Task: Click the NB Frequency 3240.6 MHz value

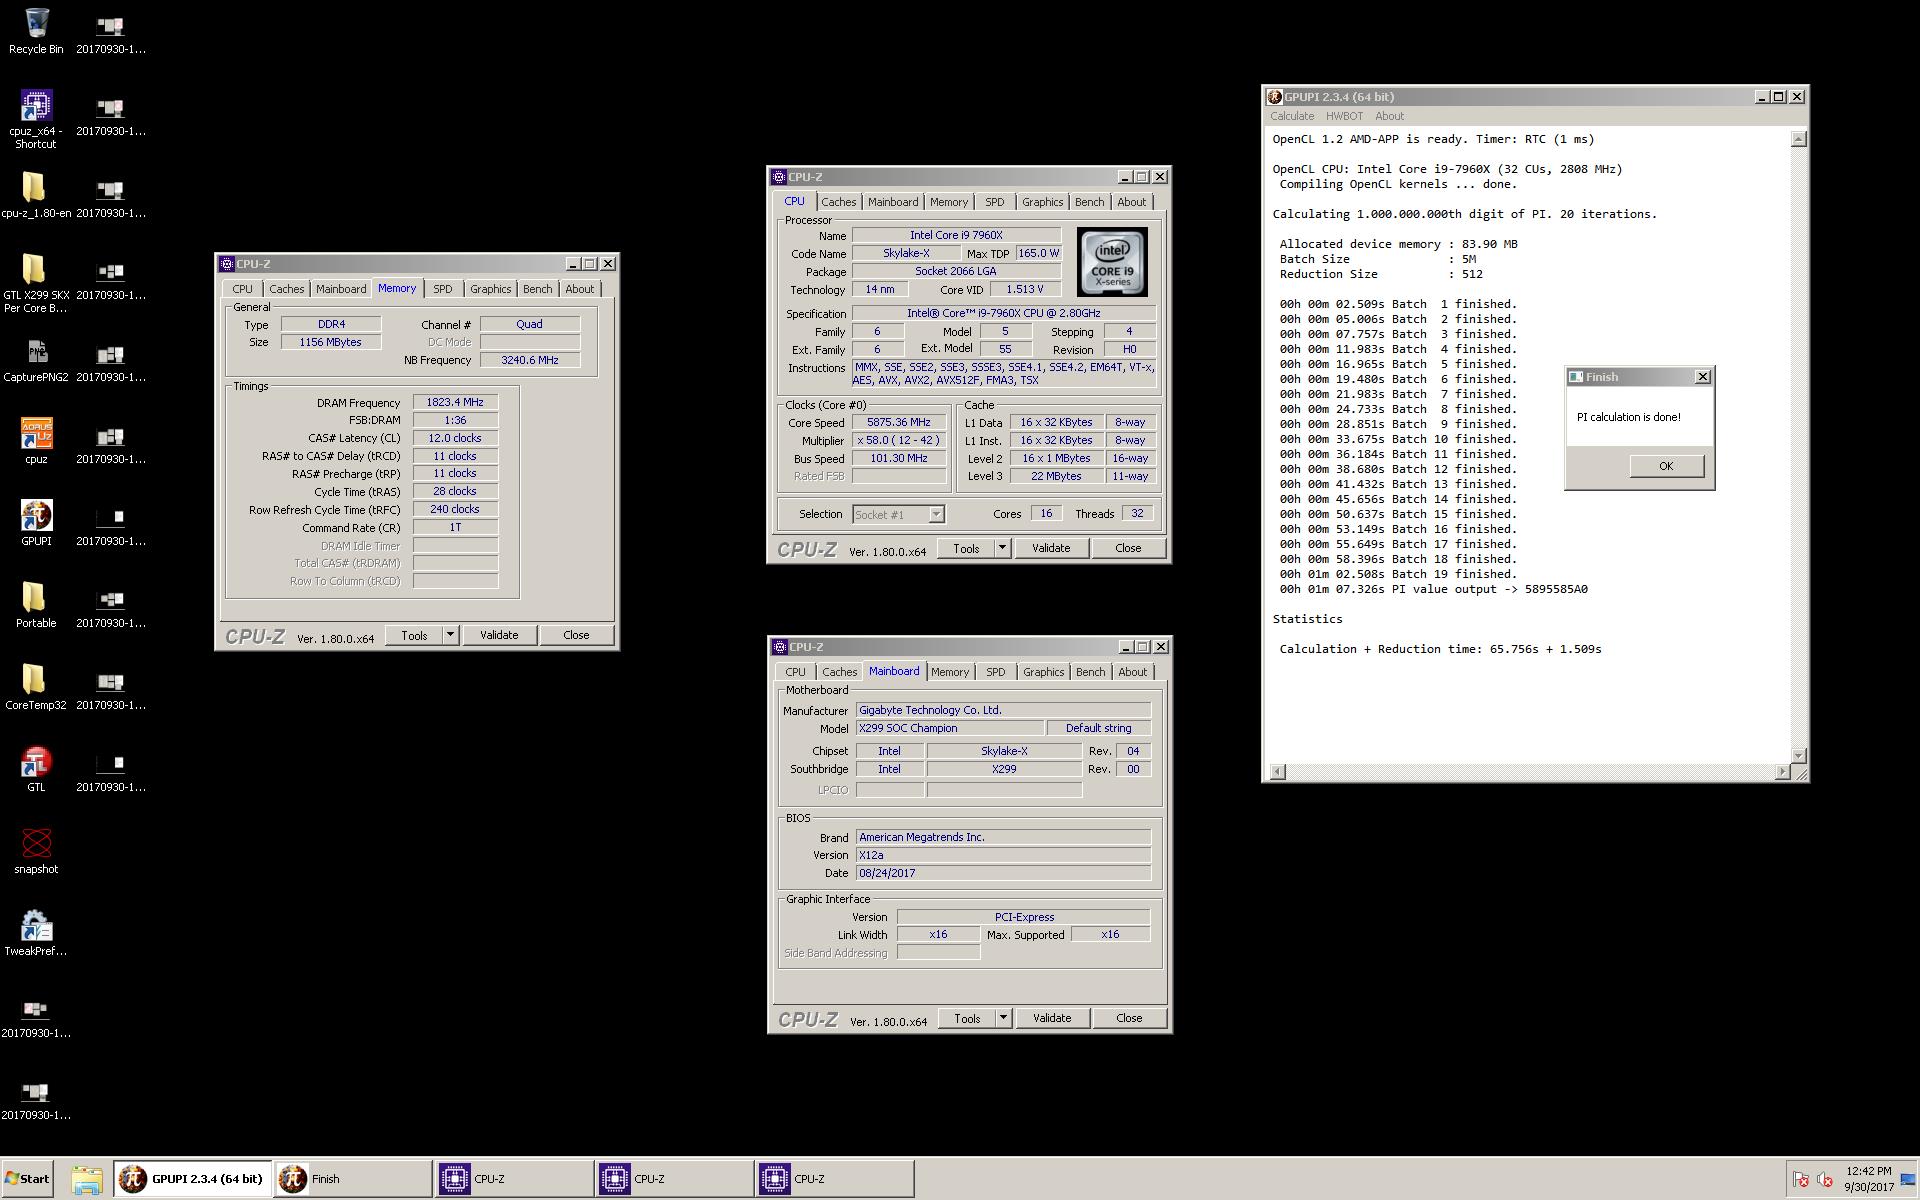Action: (530, 360)
